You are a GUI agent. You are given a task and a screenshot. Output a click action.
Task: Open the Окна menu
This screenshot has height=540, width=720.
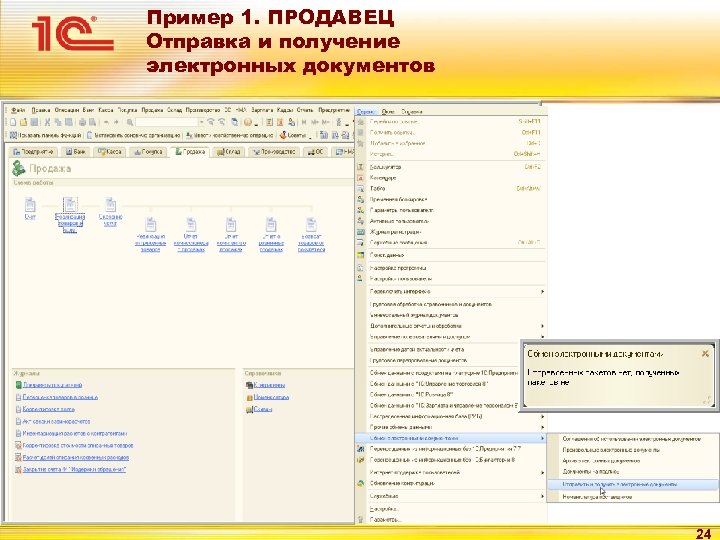[388, 112]
